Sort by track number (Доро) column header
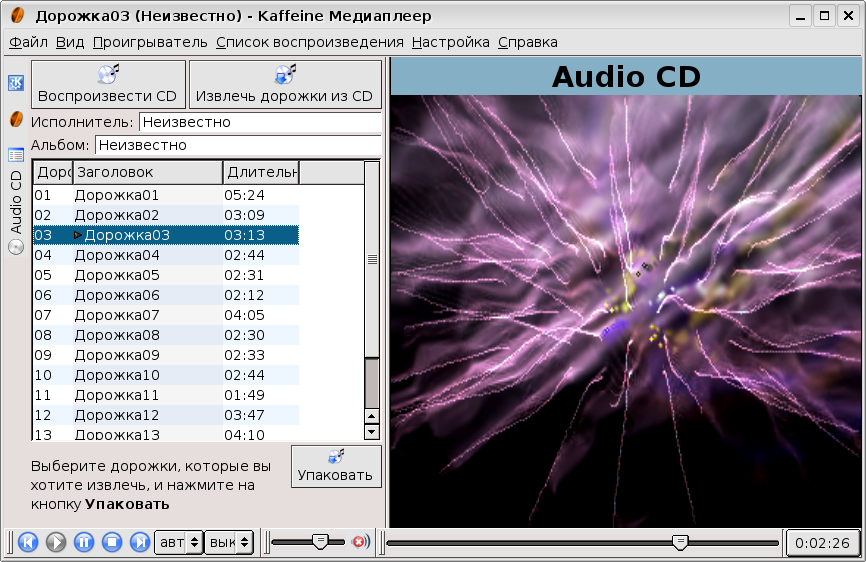 click(53, 172)
